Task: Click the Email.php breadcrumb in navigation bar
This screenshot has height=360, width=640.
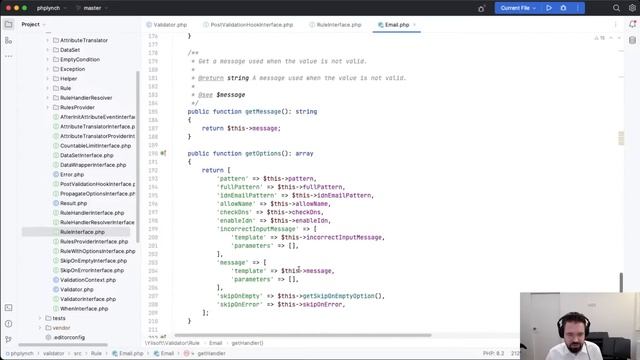Action: point(128,353)
